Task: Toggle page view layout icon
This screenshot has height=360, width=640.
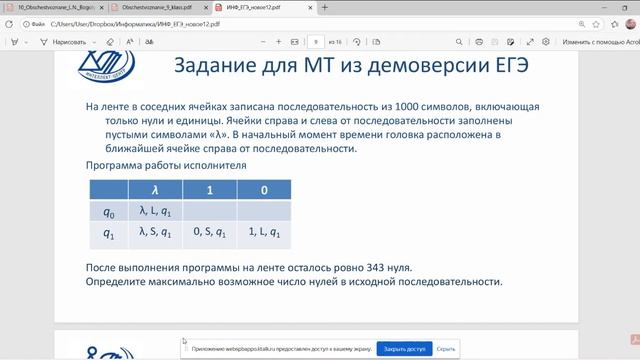Action: click(376, 42)
